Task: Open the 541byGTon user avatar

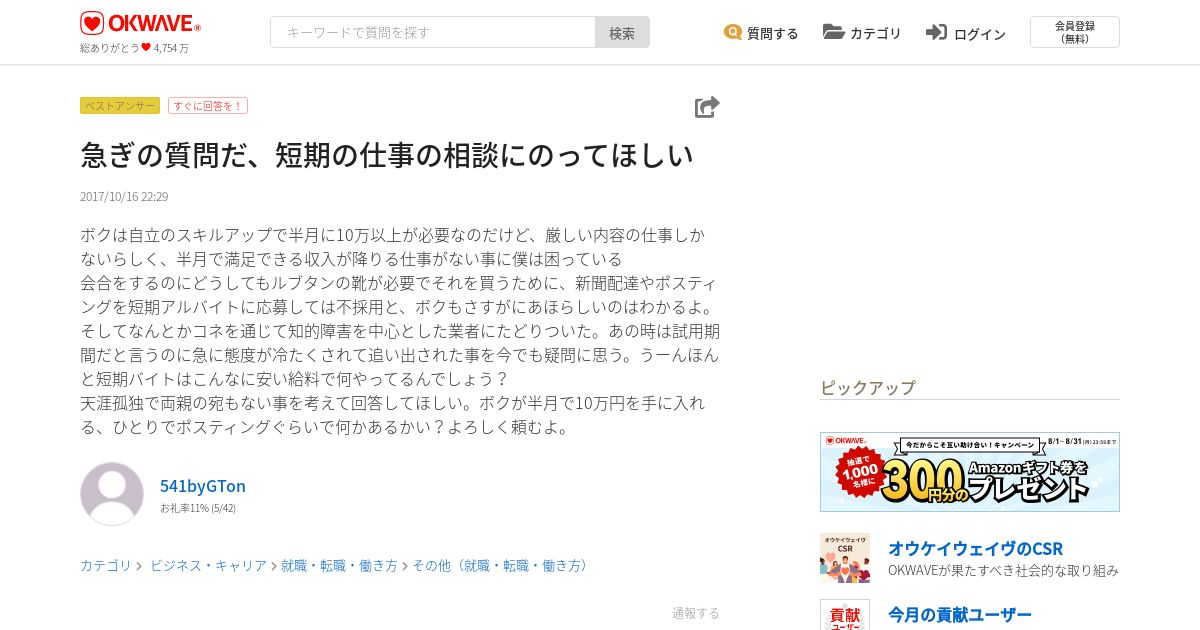Action: coord(112,494)
